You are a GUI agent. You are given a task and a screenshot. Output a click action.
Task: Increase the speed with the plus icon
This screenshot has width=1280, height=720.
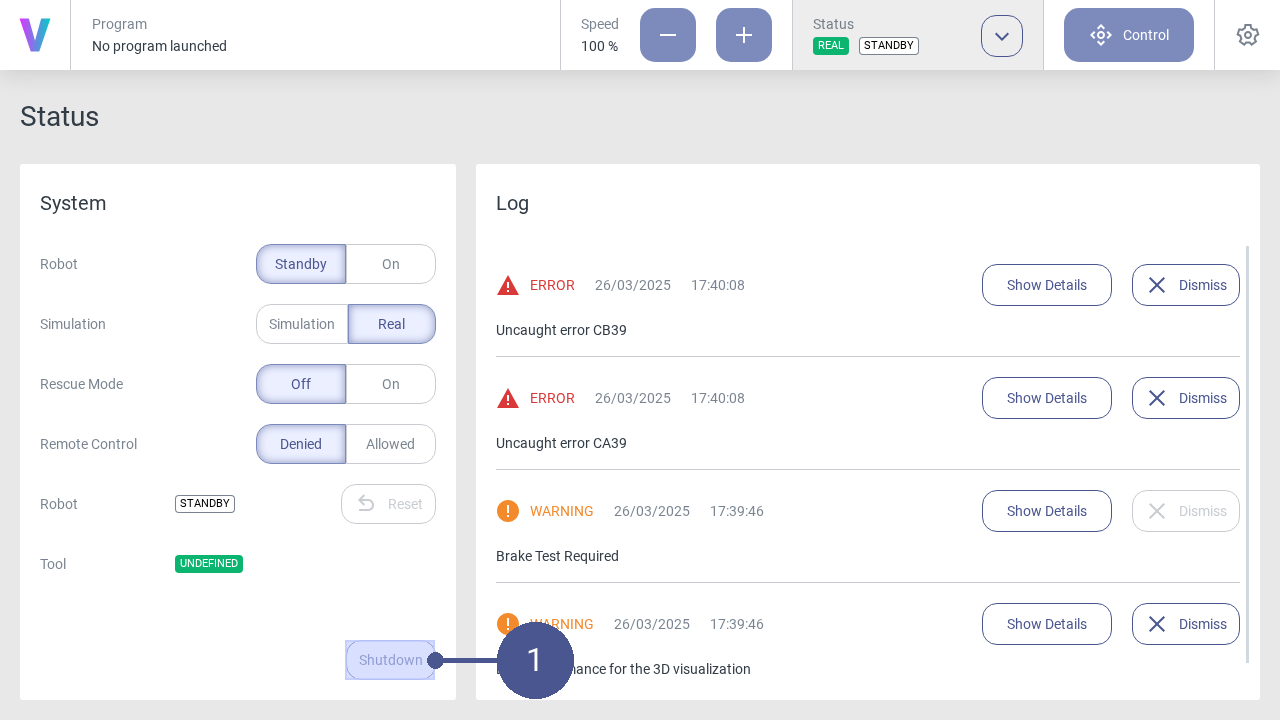[x=743, y=34]
